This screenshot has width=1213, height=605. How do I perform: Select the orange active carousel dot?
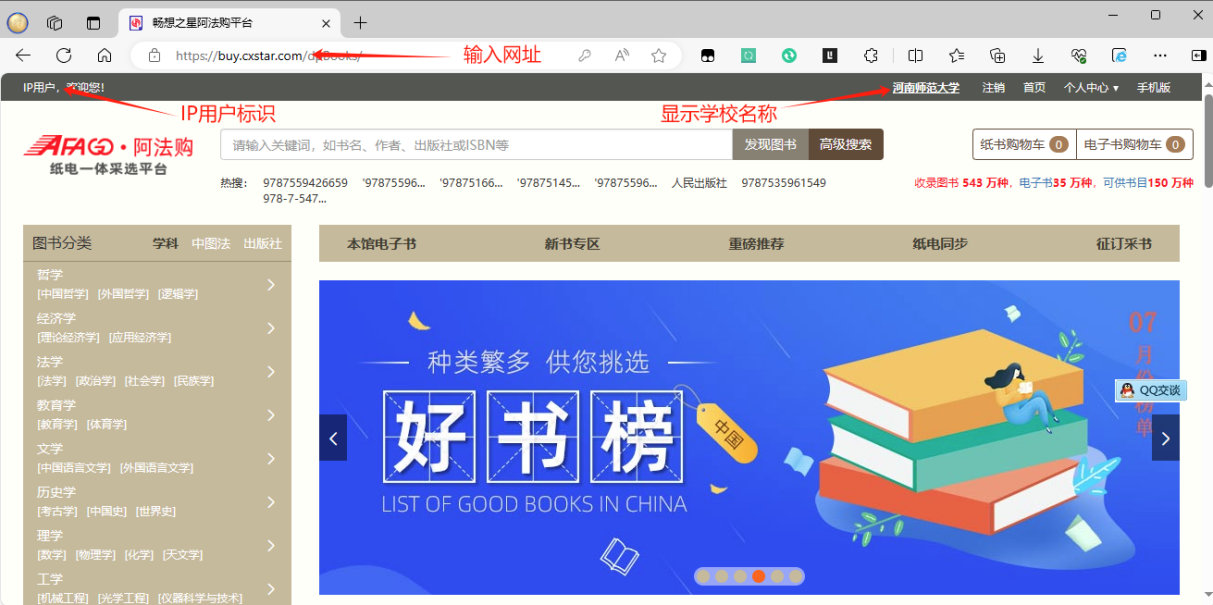759,576
